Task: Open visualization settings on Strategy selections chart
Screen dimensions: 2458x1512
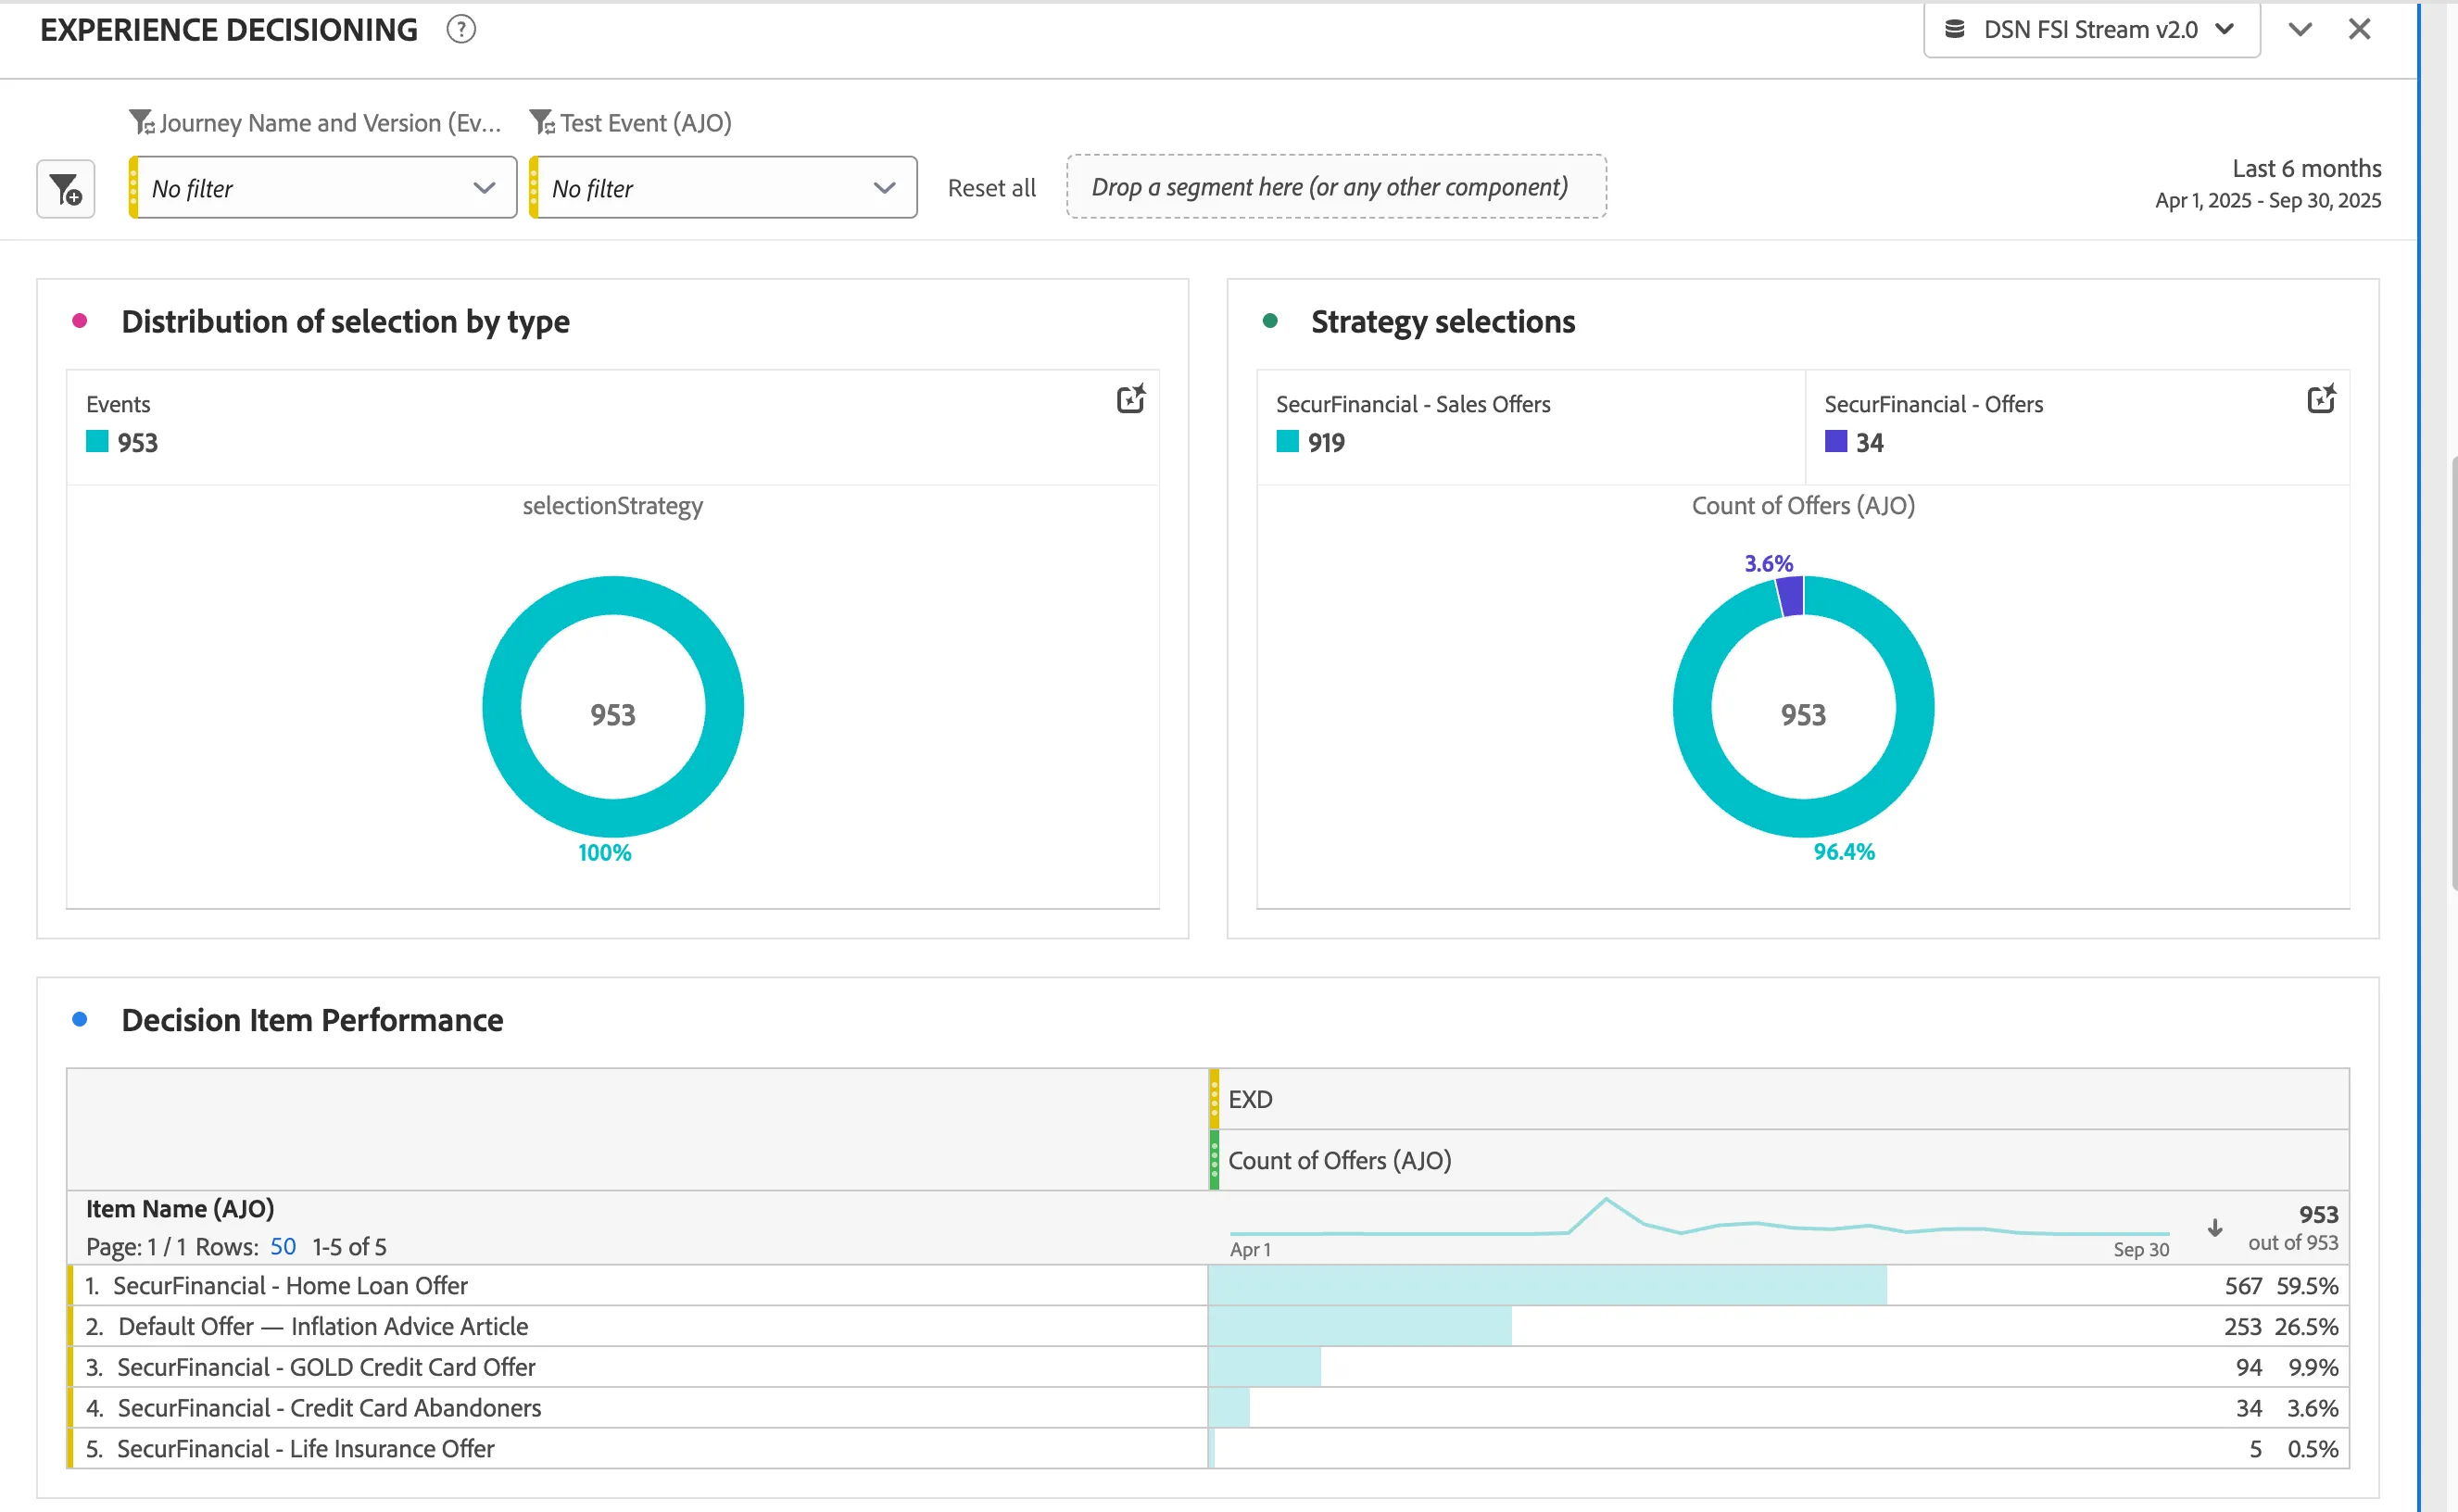Action: pos(2321,399)
